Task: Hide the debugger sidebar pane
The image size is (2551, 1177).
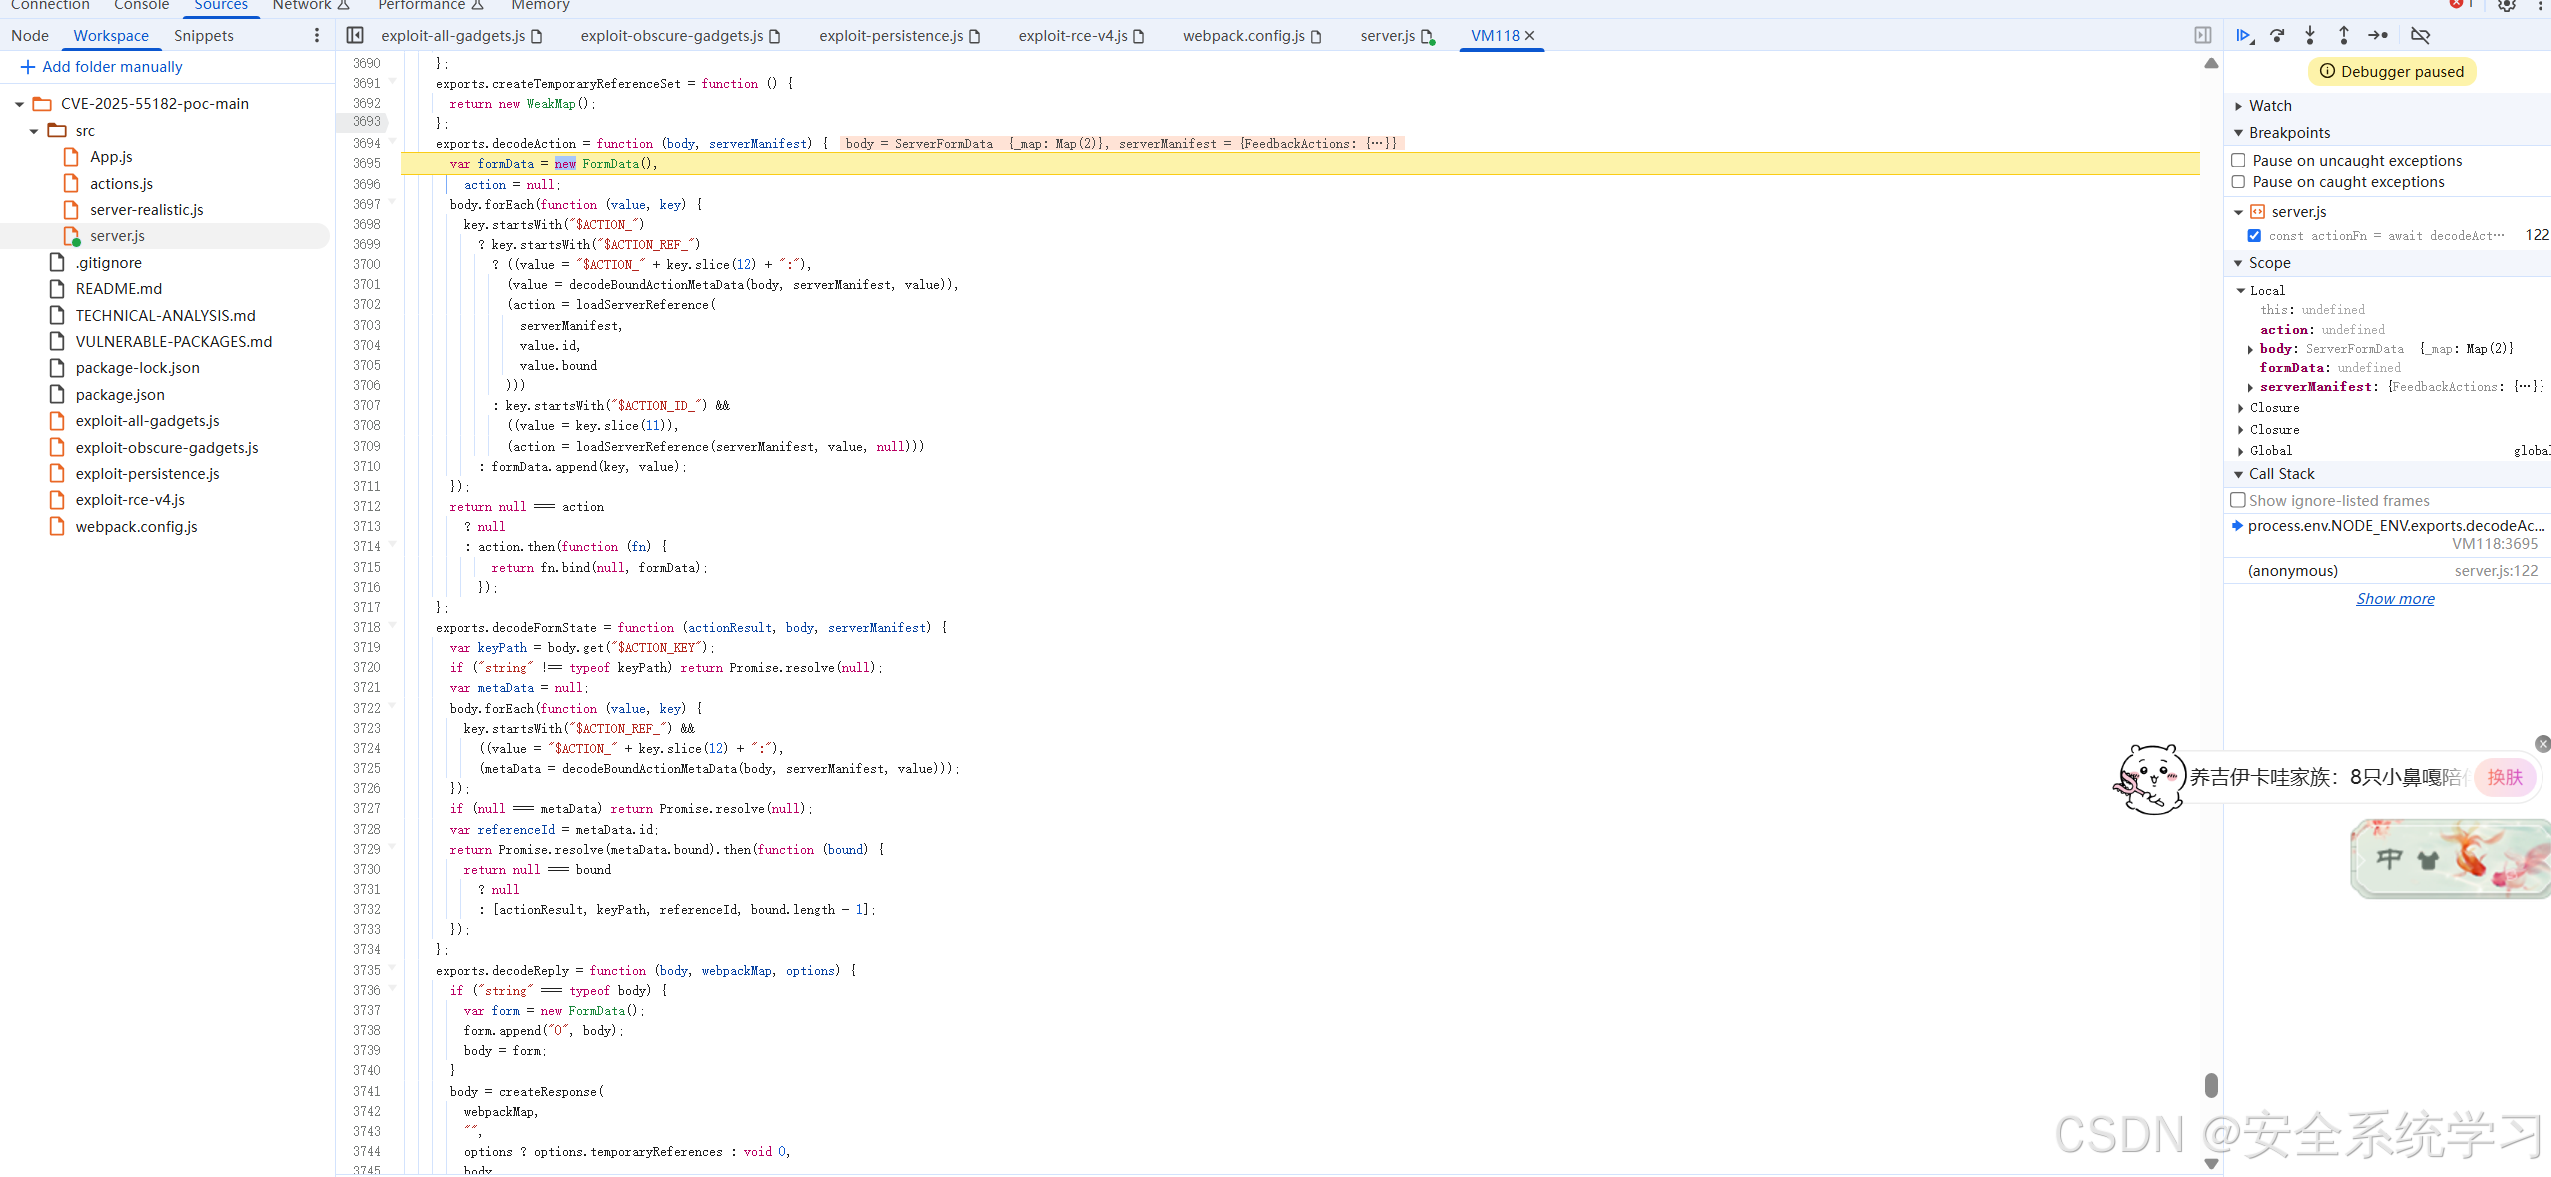Action: coord(2203,36)
